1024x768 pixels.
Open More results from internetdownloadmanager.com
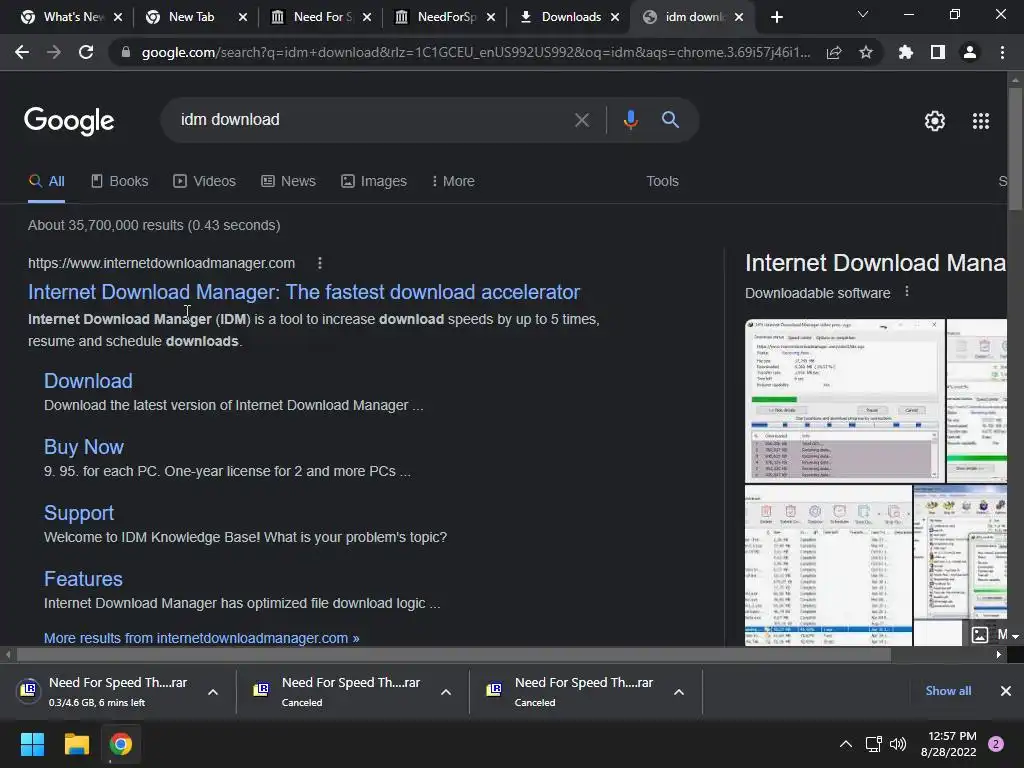click(201, 638)
